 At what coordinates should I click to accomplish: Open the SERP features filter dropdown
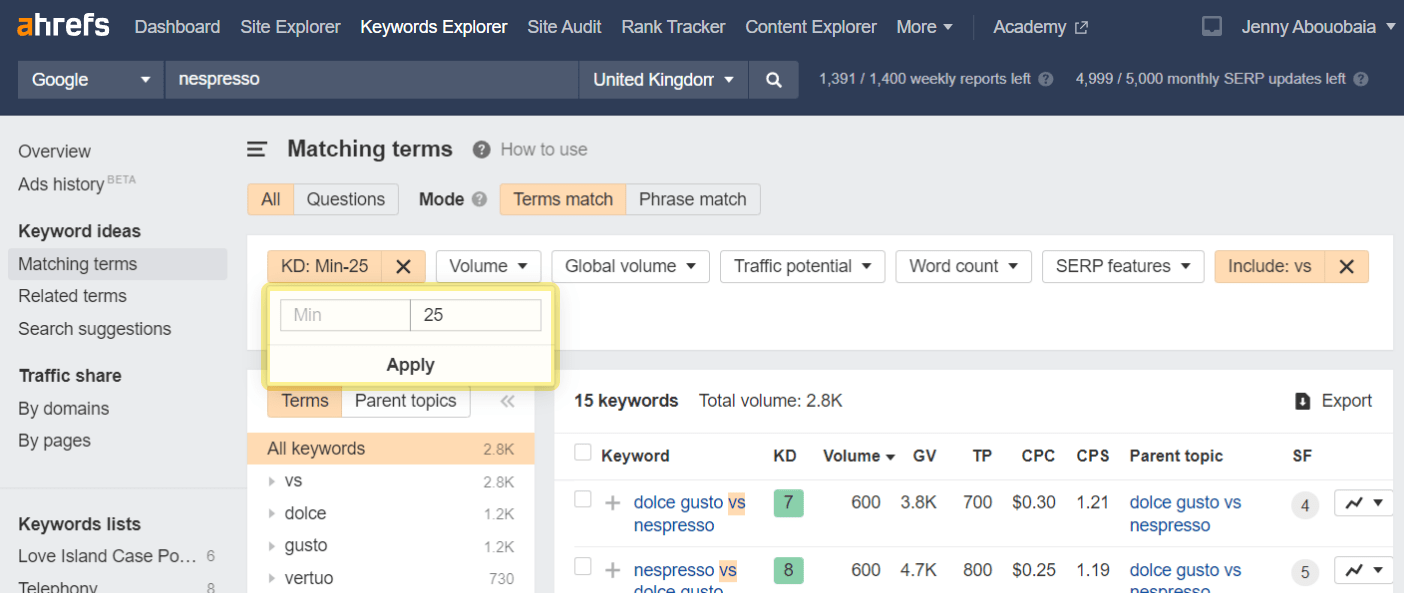click(1123, 266)
